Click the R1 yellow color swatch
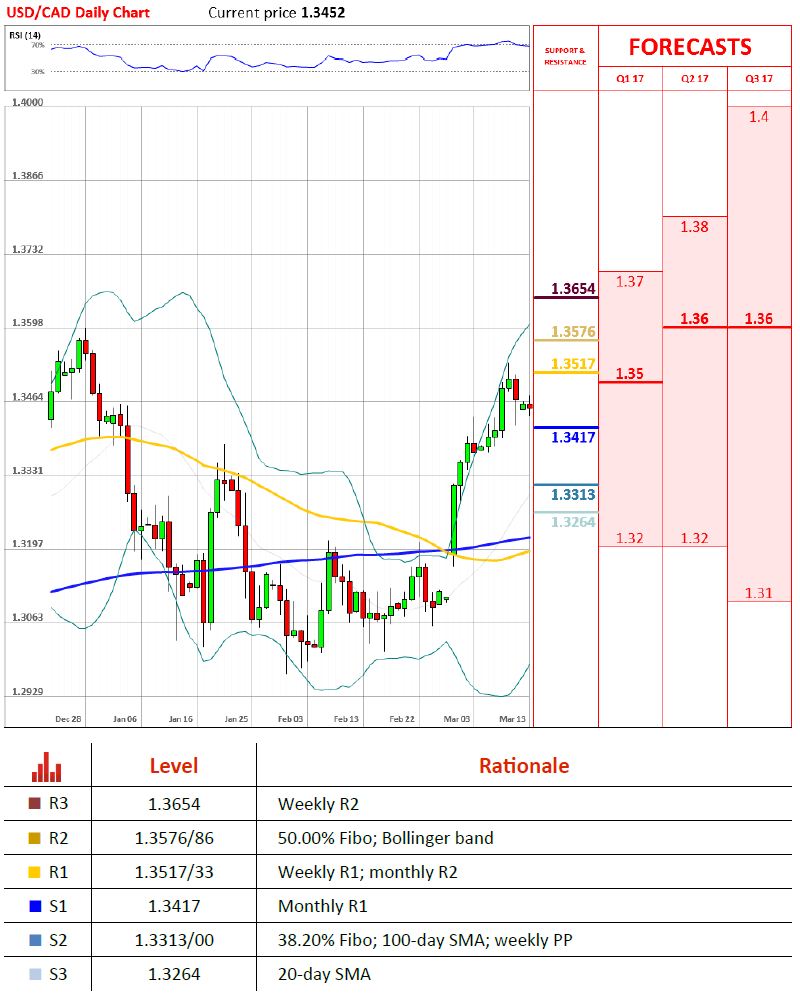The width and height of the screenshot is (800, 995). click(x=35, y=873)
